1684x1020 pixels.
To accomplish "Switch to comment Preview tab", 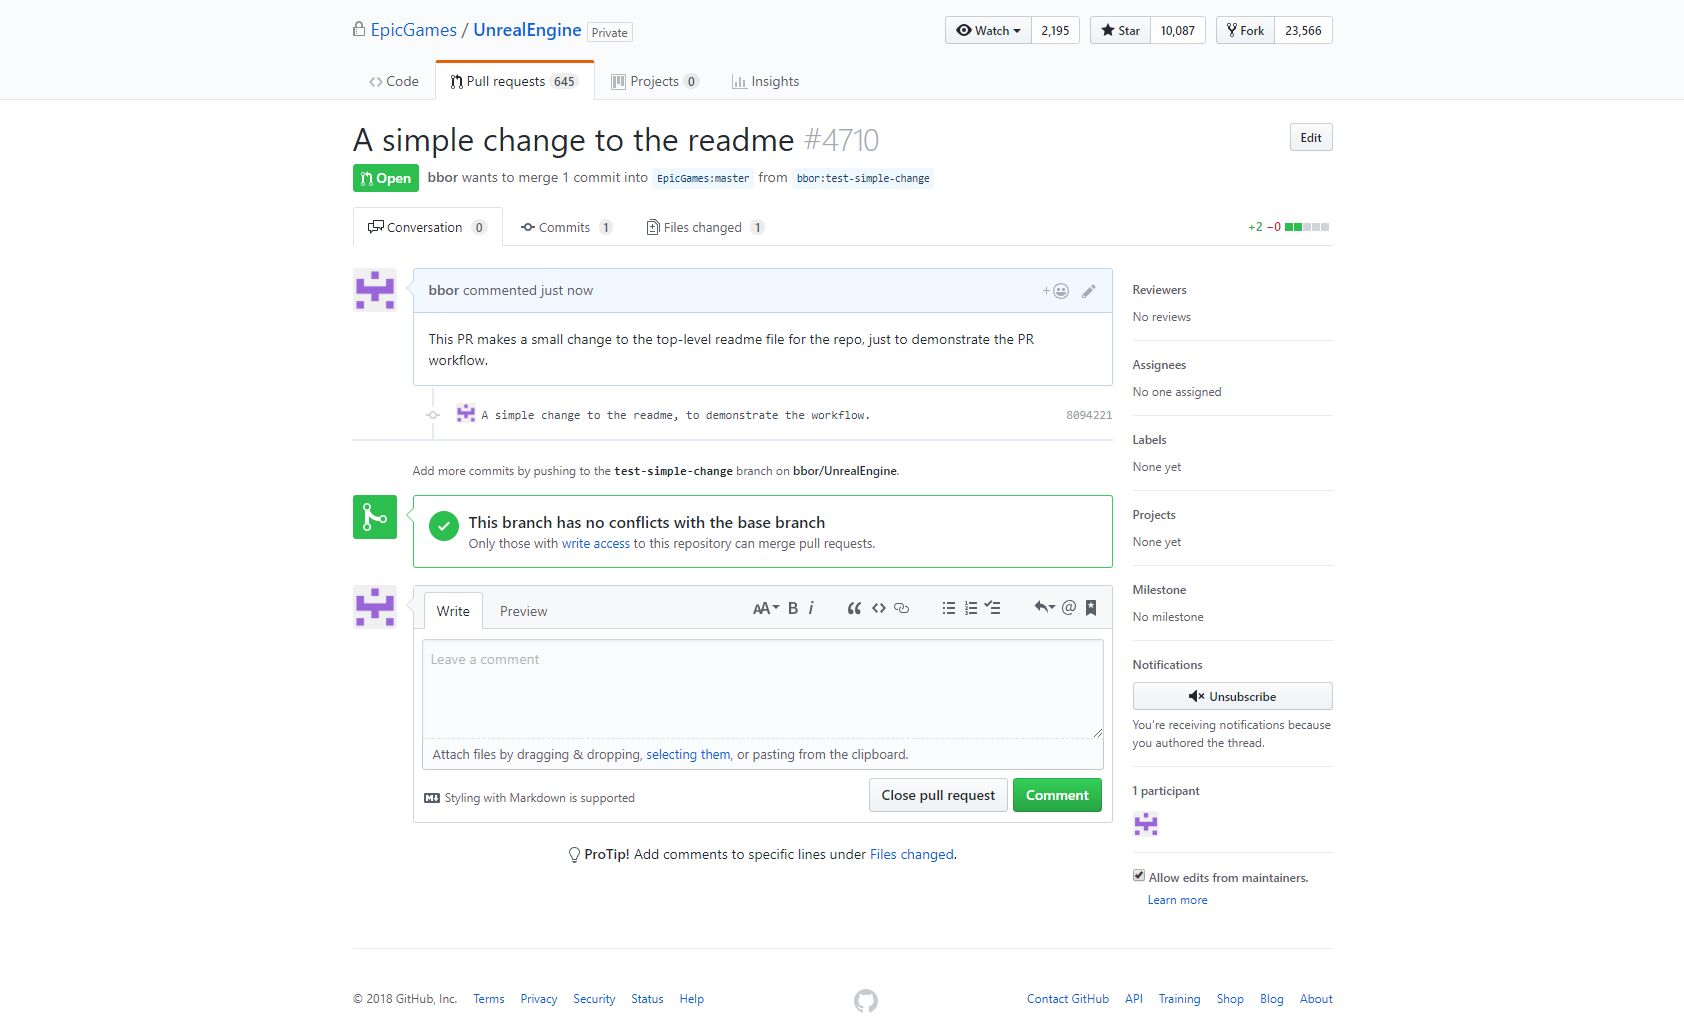I will [523, 611].
